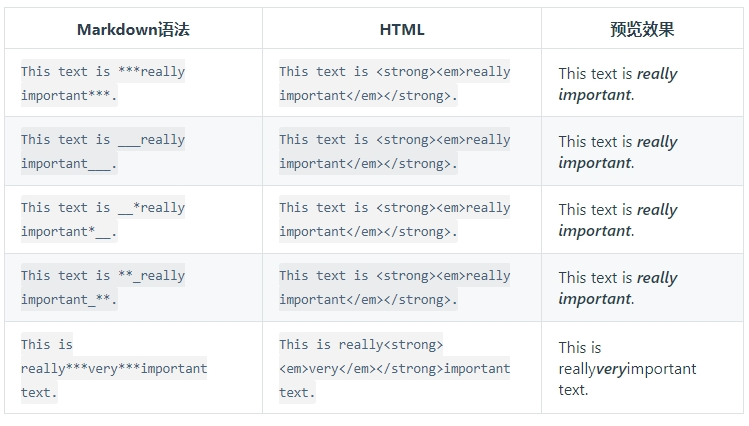Select Markdown code with ***really important***
The height and width of the screenshot is (426, 749).
(x=103, y=84)
